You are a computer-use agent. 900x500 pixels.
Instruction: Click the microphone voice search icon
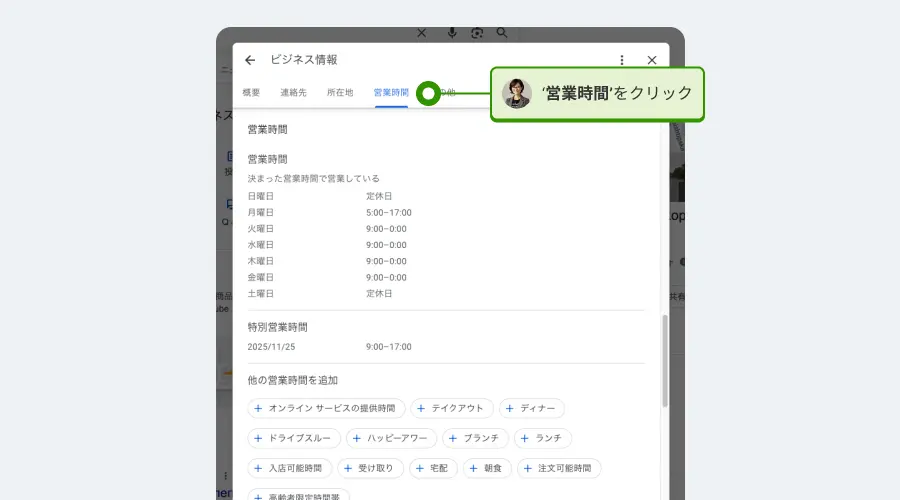(x=452, y=33)
